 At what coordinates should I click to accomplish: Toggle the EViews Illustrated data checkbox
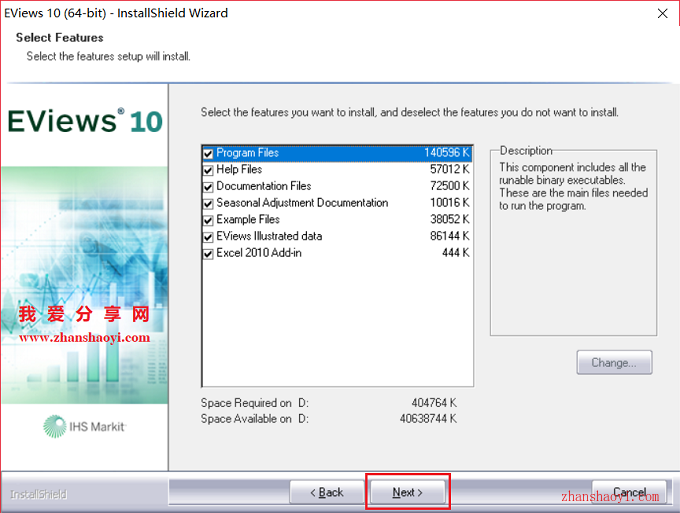click(x=208, y=237)
